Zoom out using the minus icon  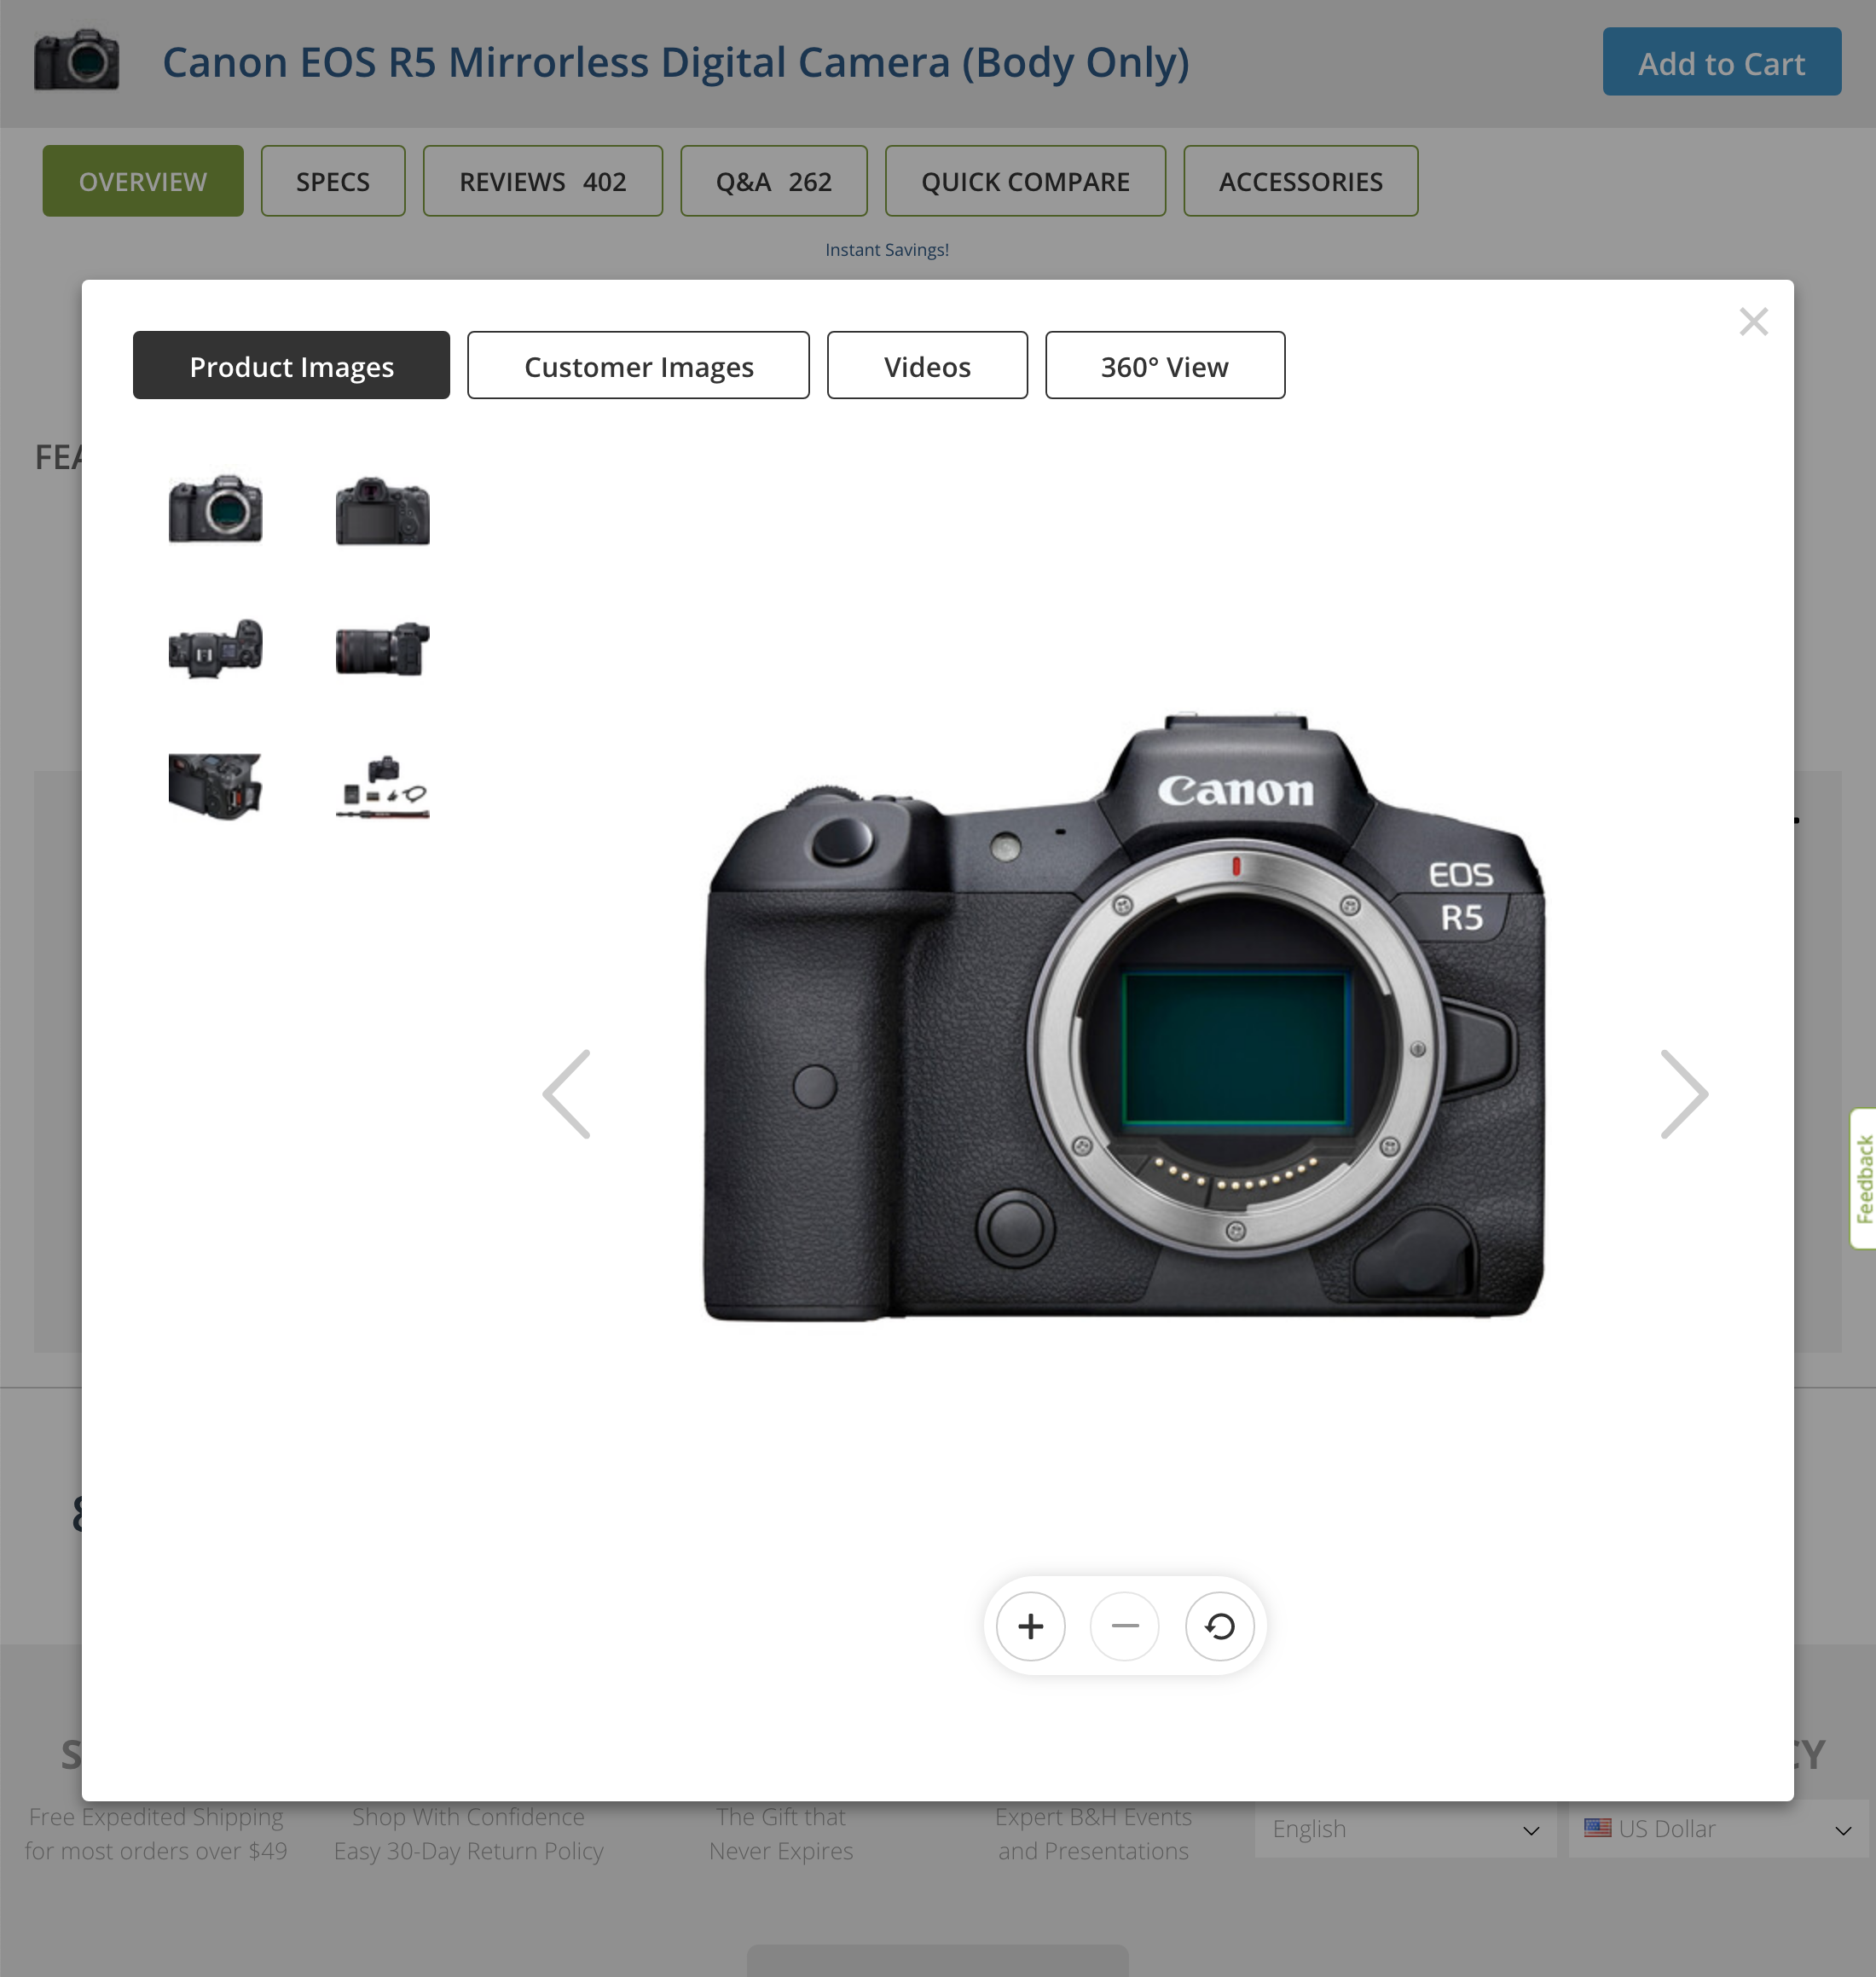[1125, 1627]
